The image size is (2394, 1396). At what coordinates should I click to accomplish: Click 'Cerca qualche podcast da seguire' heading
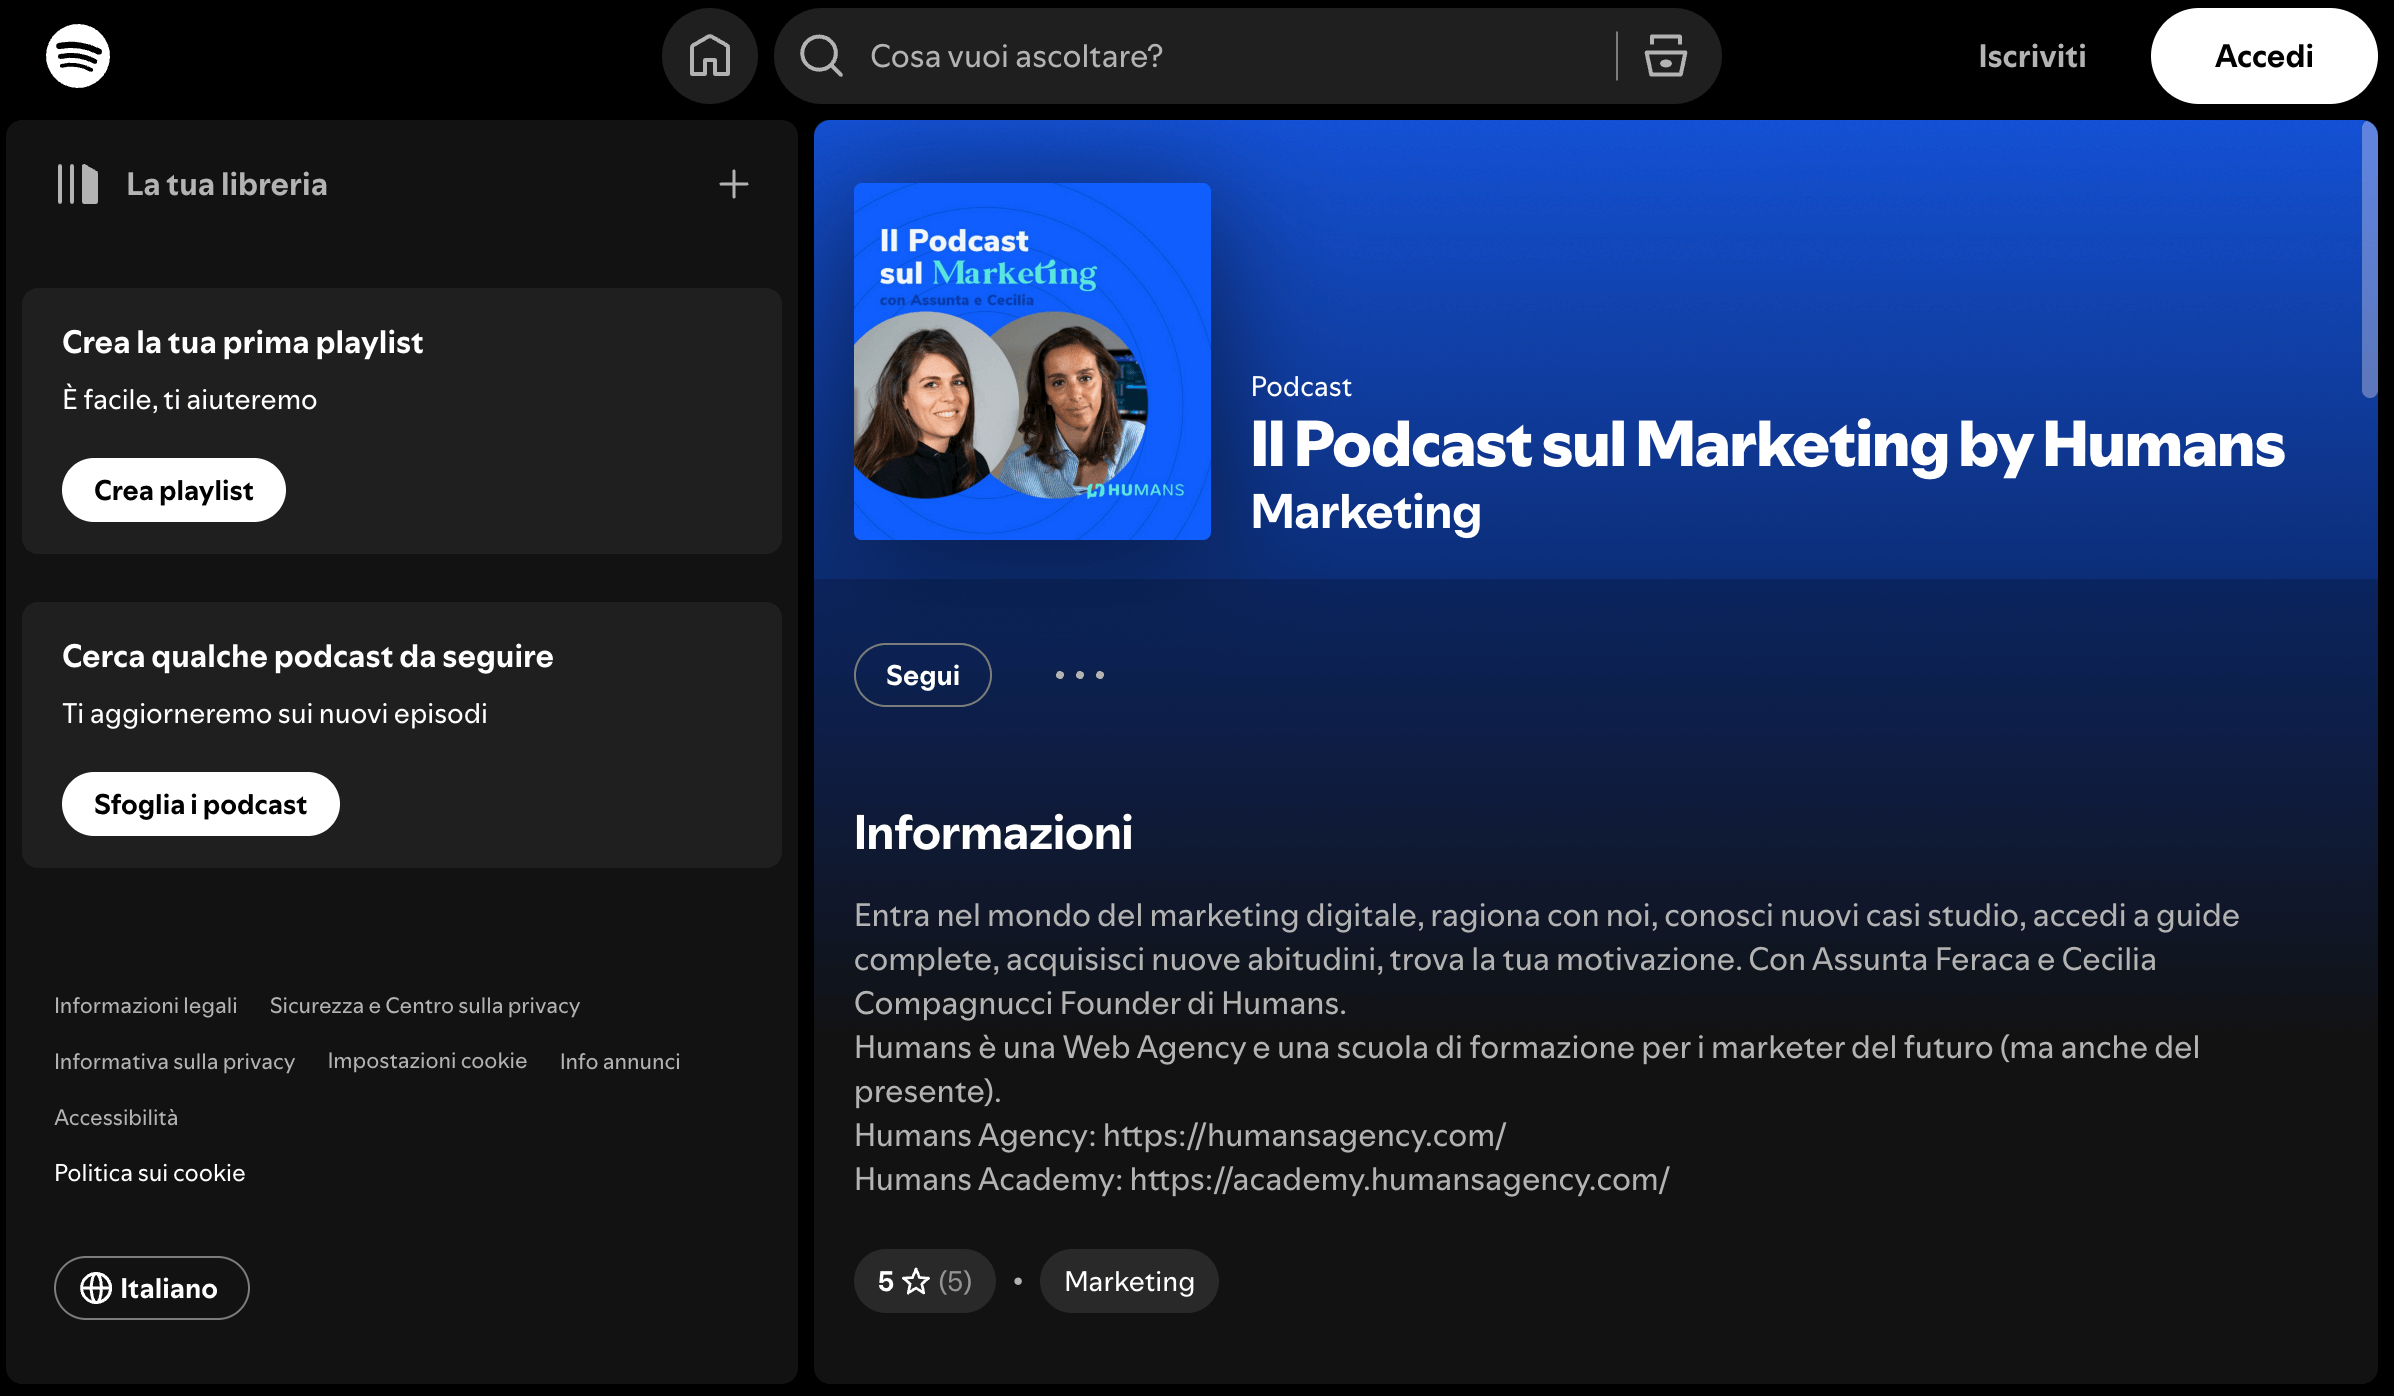(307, 656)
